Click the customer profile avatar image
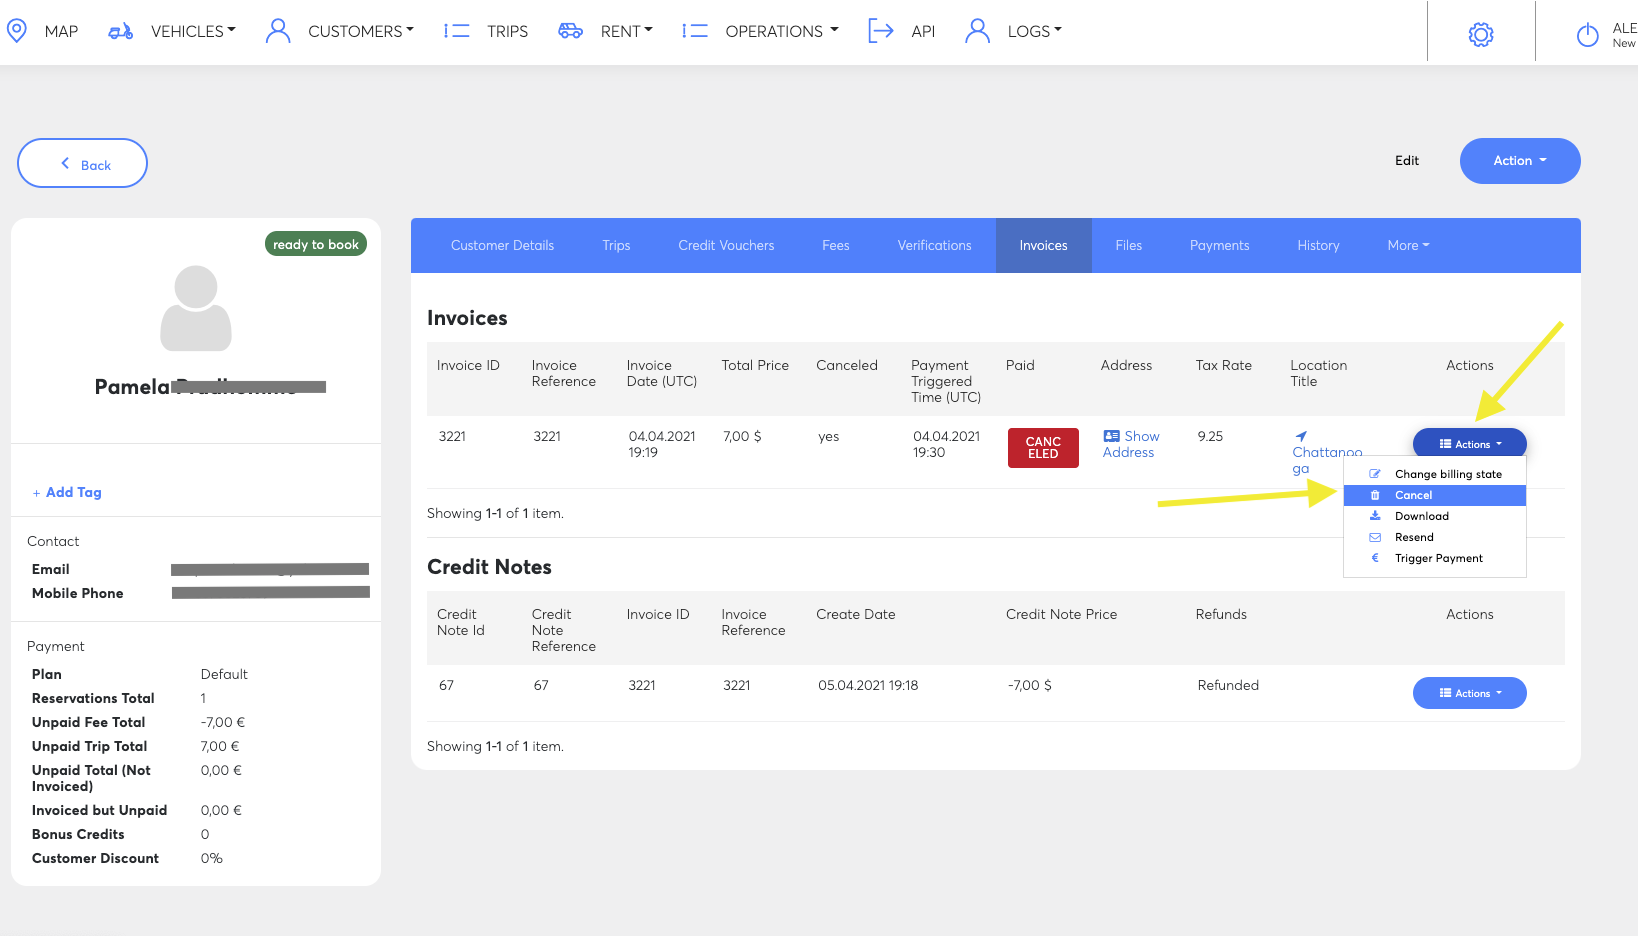This screenshot has height=936, width=1638. 196,308
